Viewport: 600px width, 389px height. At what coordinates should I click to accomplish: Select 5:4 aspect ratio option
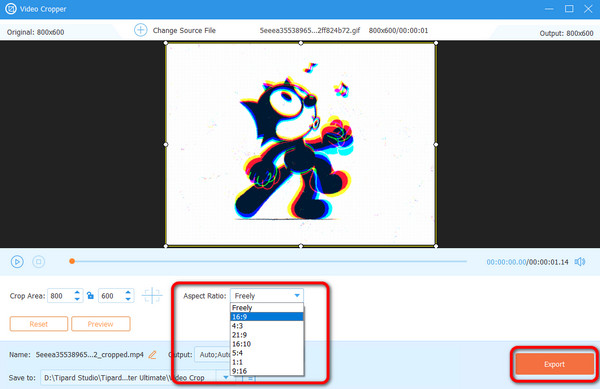267,353
